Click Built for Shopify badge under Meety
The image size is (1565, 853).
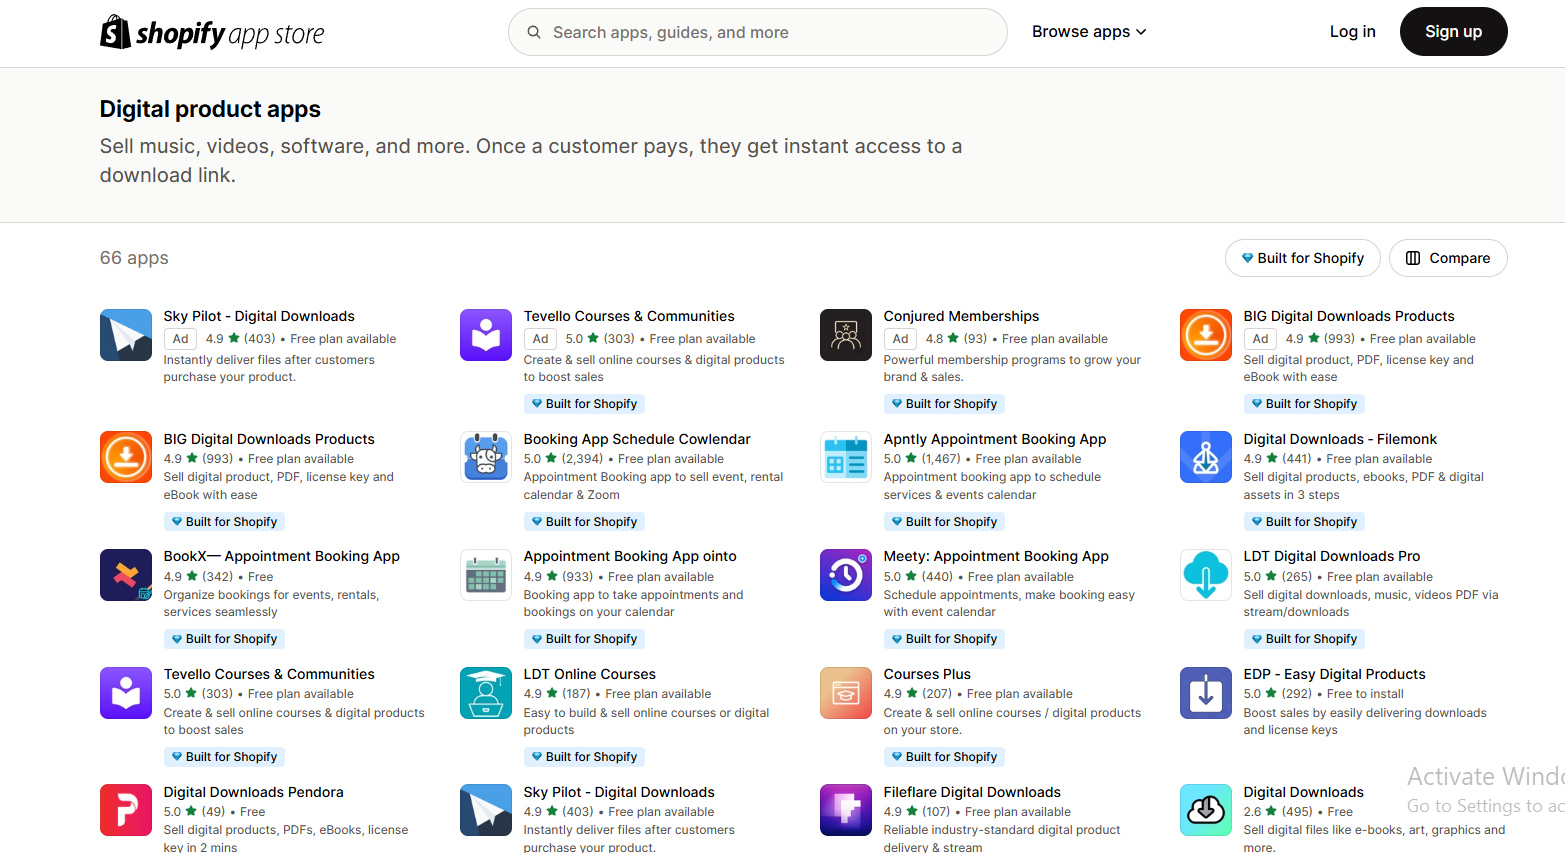(945, 639)
